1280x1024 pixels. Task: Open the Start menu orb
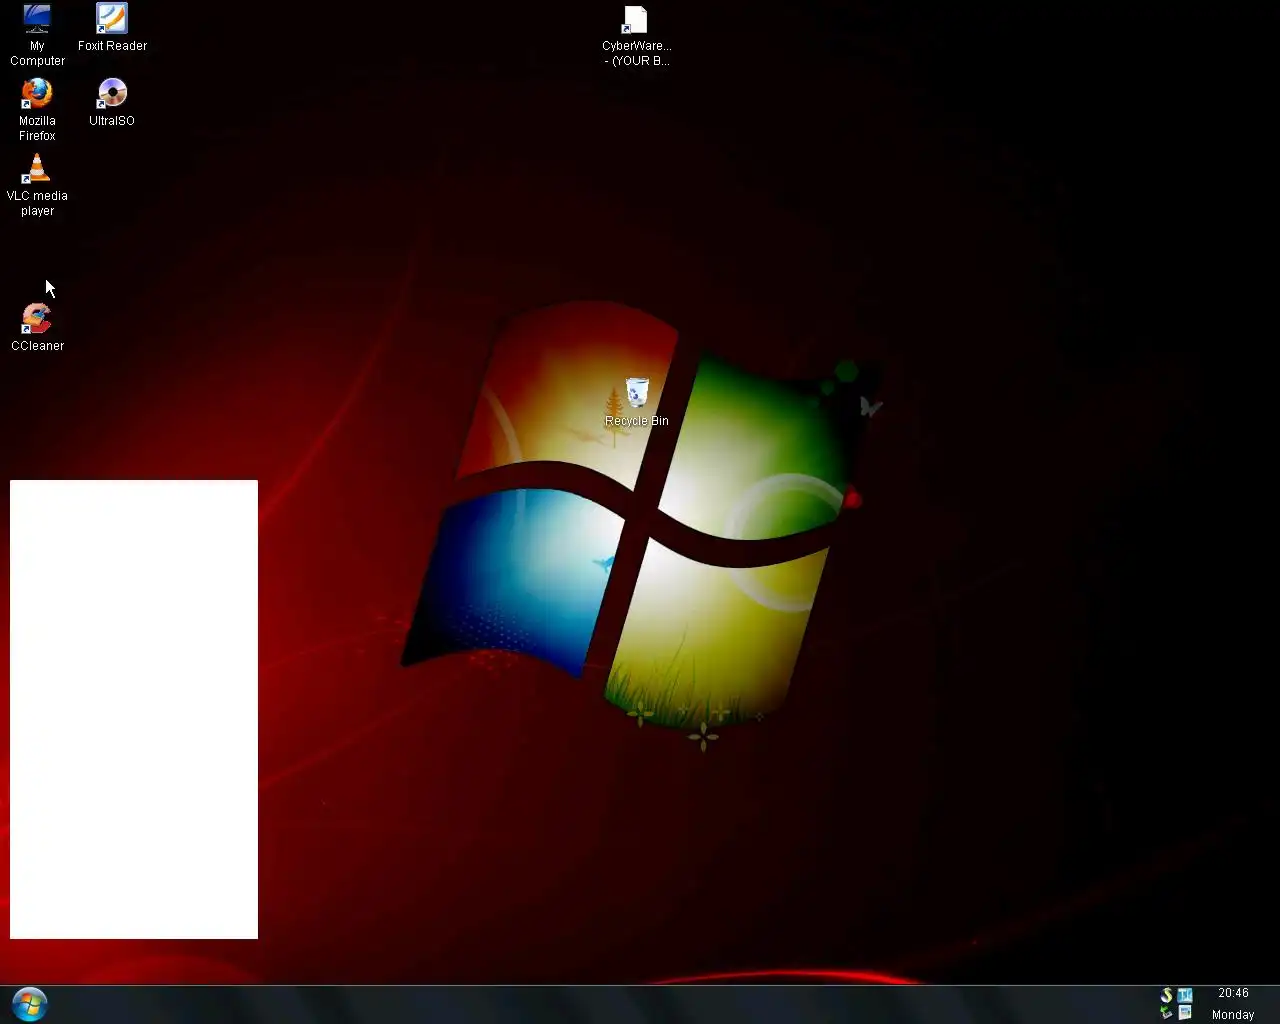point(30,1005)
